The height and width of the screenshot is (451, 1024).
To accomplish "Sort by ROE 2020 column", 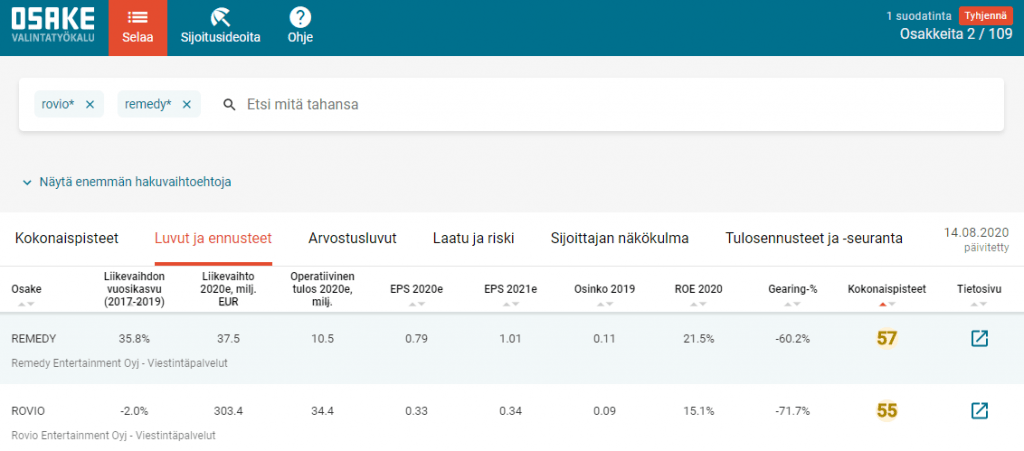I will click(x=697, y=289).
